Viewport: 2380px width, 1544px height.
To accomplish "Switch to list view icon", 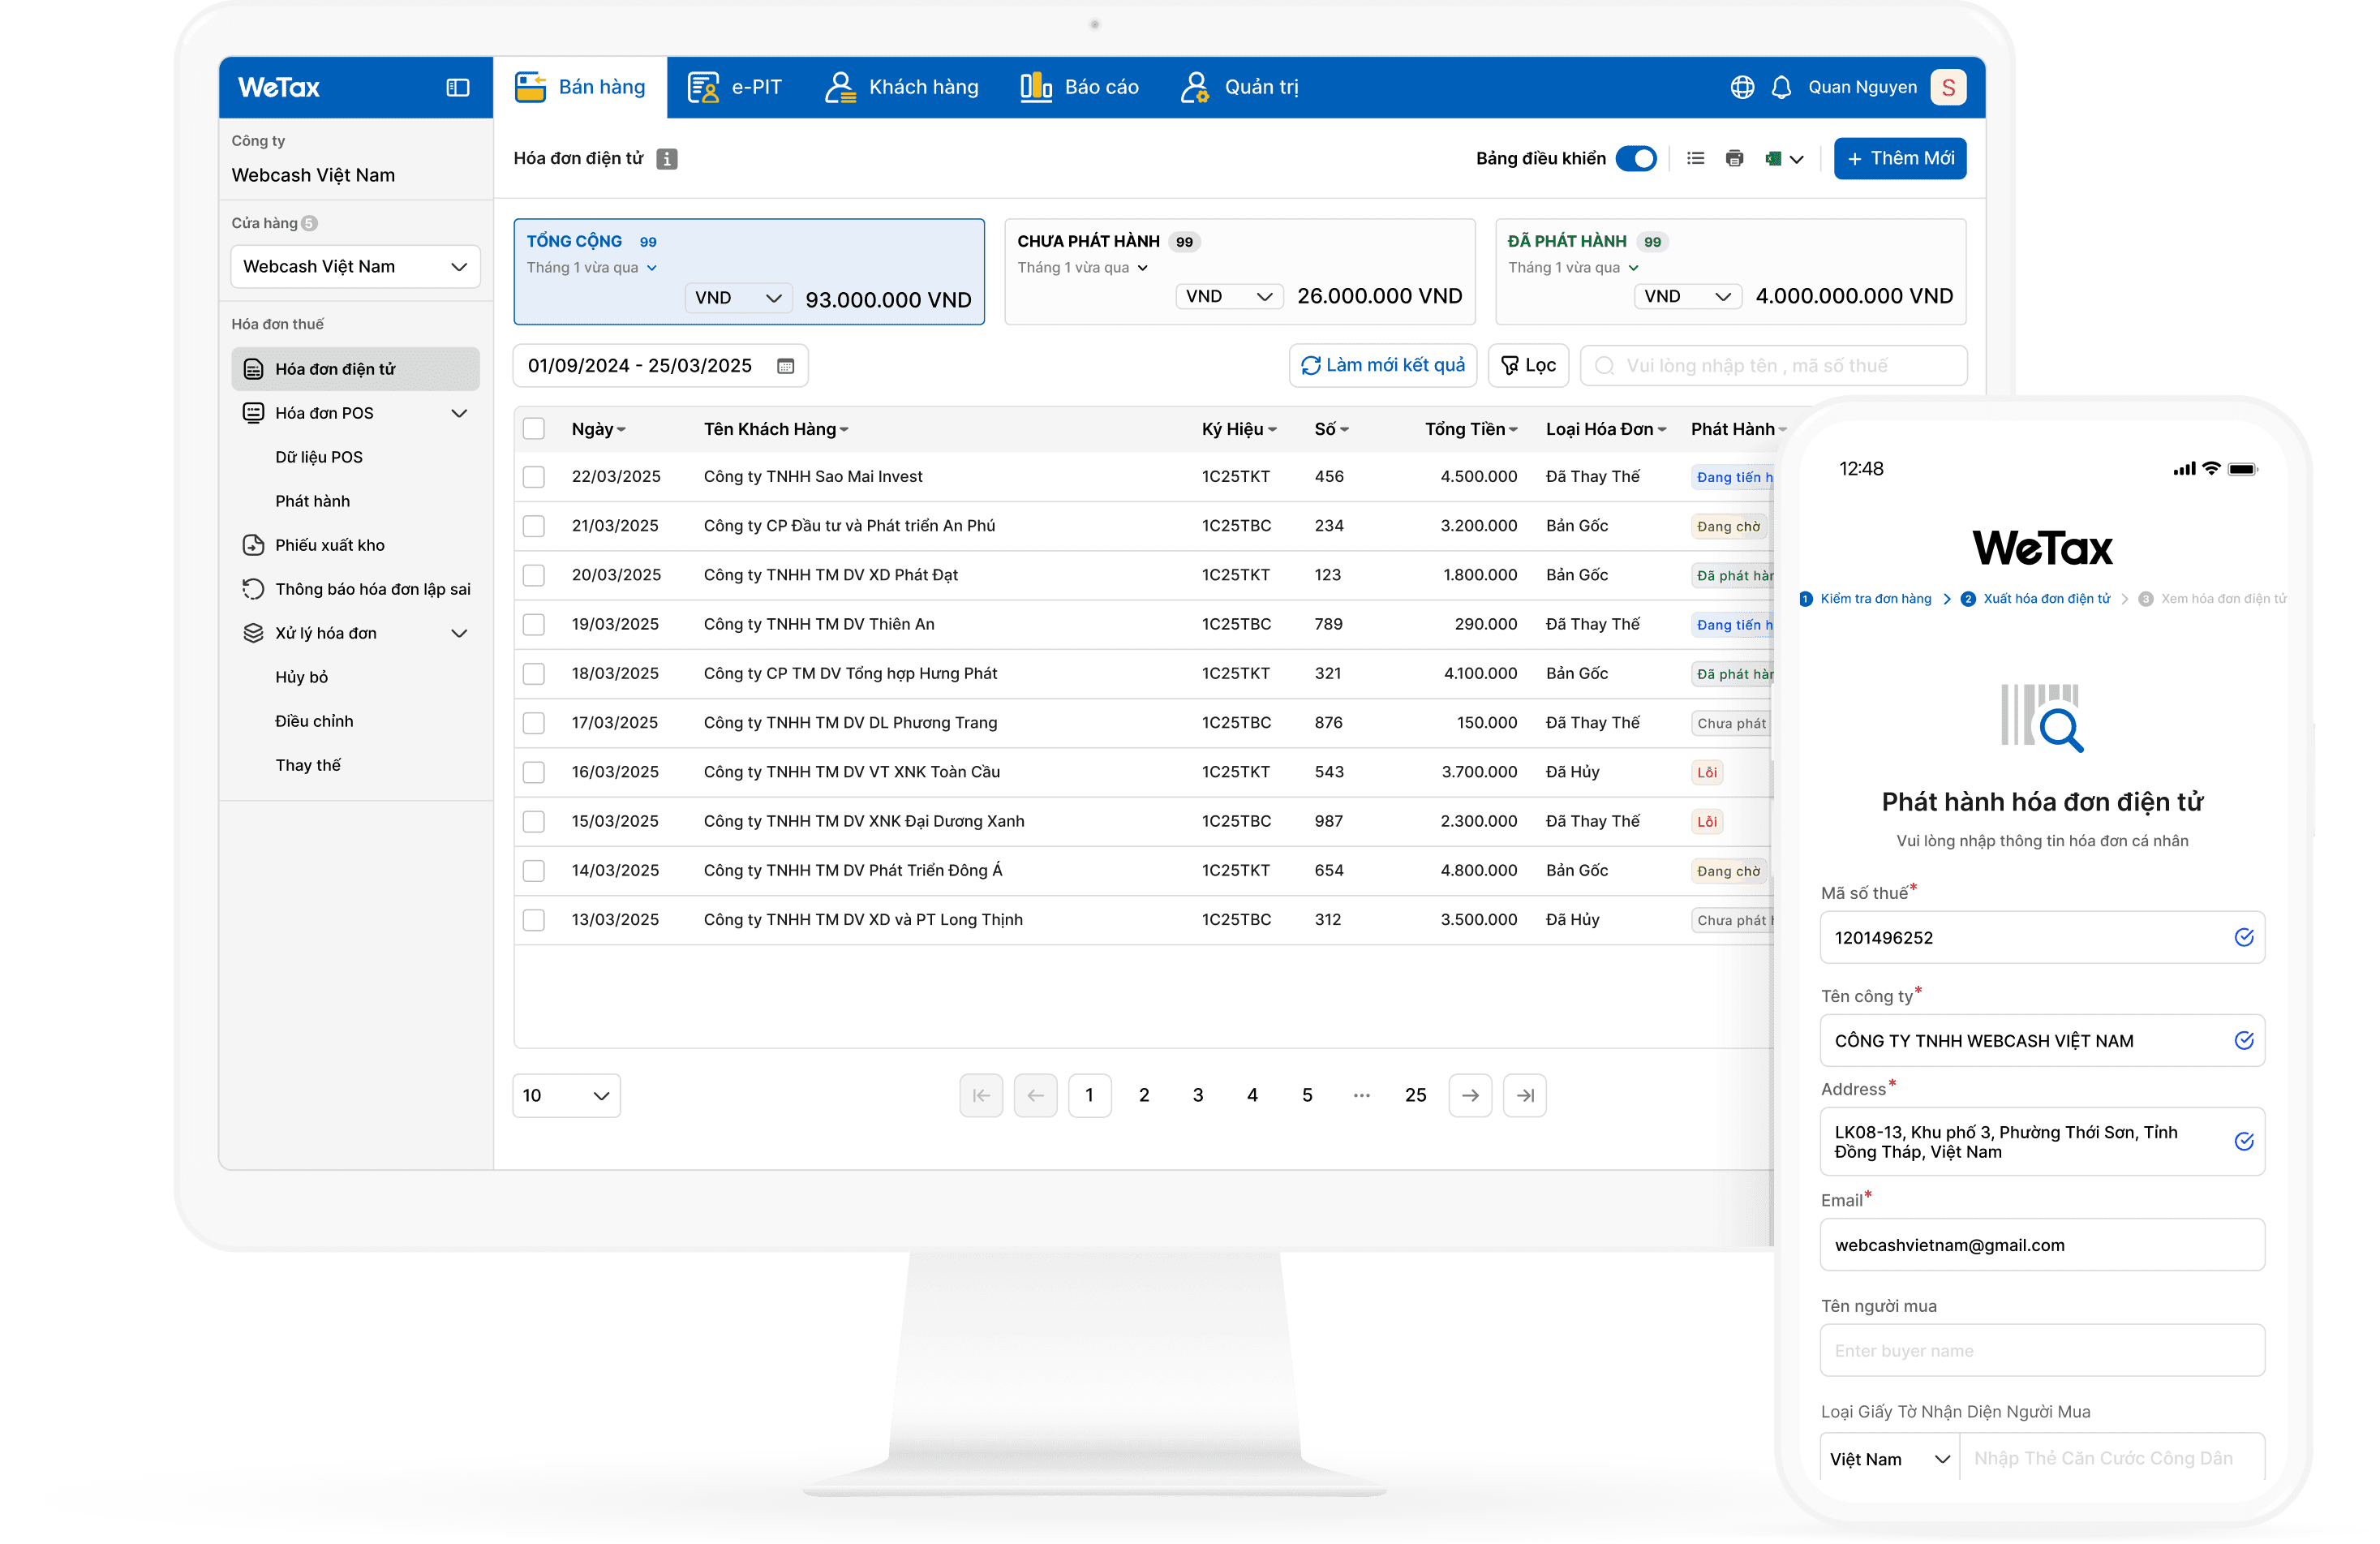I will coord(1695,158).
